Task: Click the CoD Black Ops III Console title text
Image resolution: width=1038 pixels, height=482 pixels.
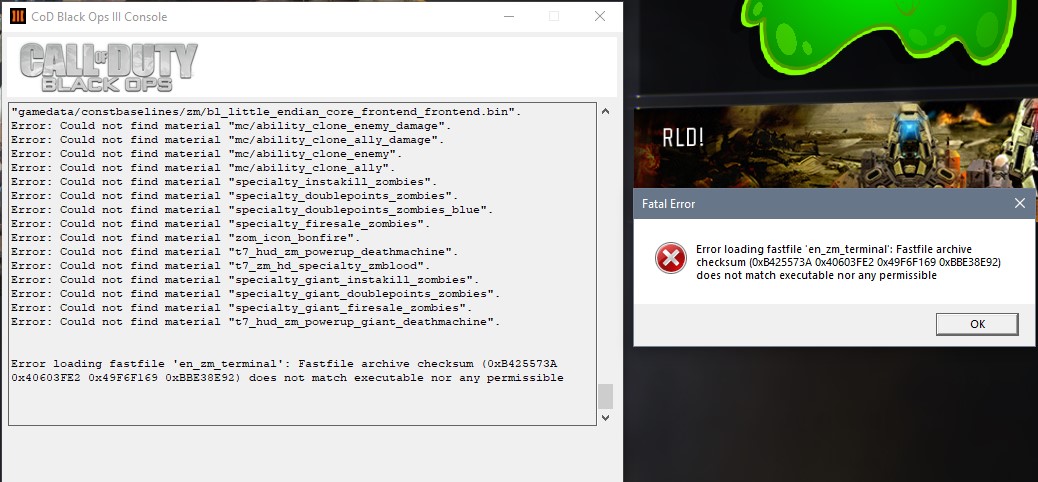Action: pos(99,17)
